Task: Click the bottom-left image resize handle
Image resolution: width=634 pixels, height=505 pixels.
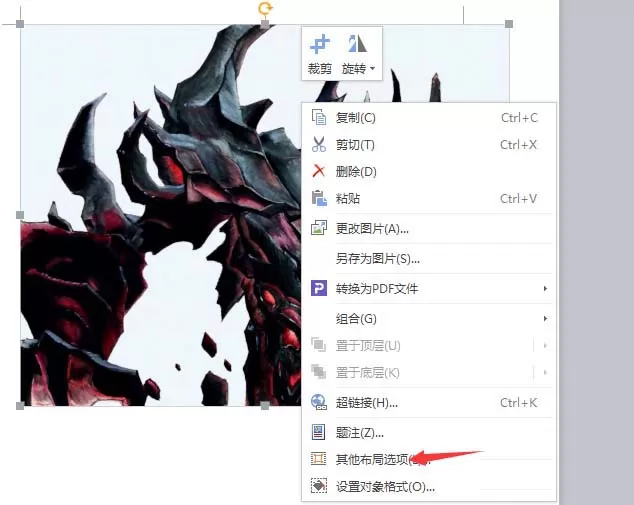Action: tap(20, 406)
